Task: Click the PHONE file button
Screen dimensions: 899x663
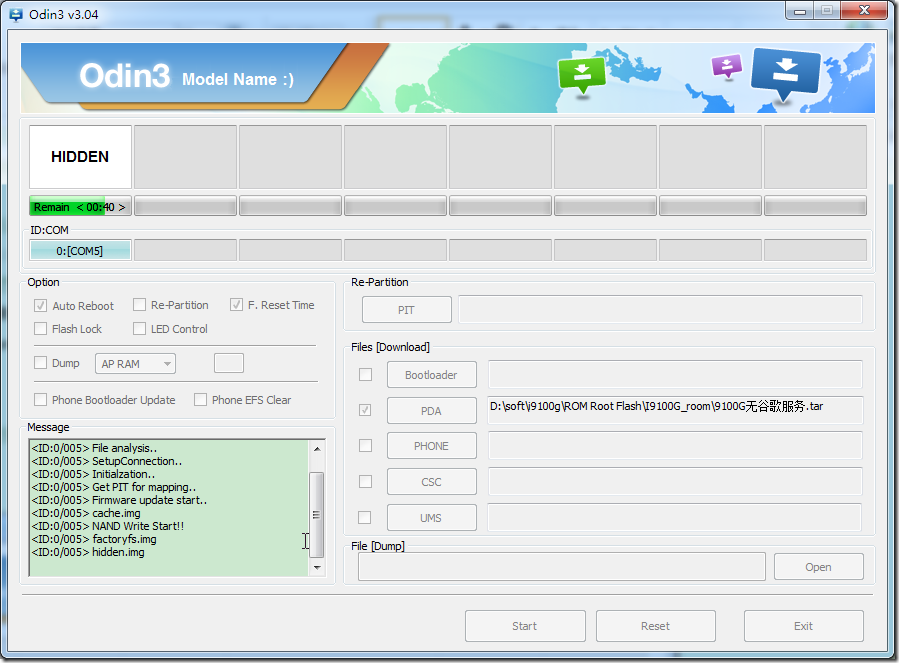Action: [x=432, y=446]
